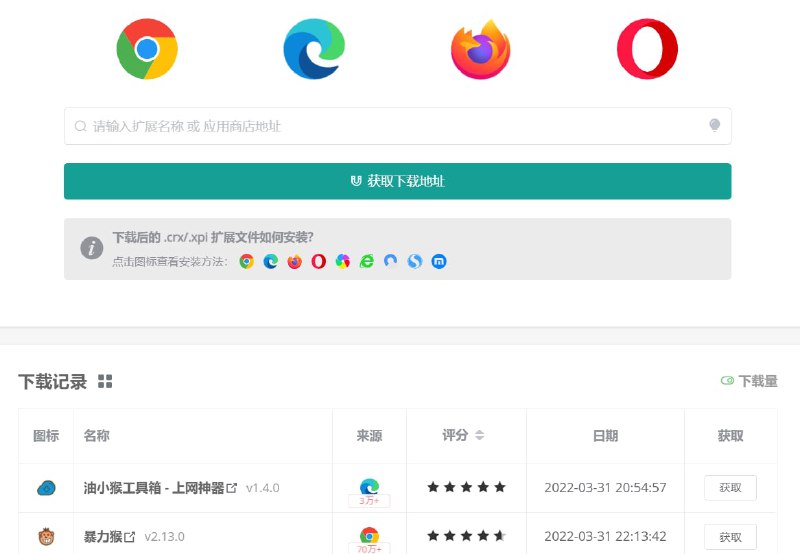Click the 获取 column header
This screenshot has width=800, height=554.
(731, 436)
